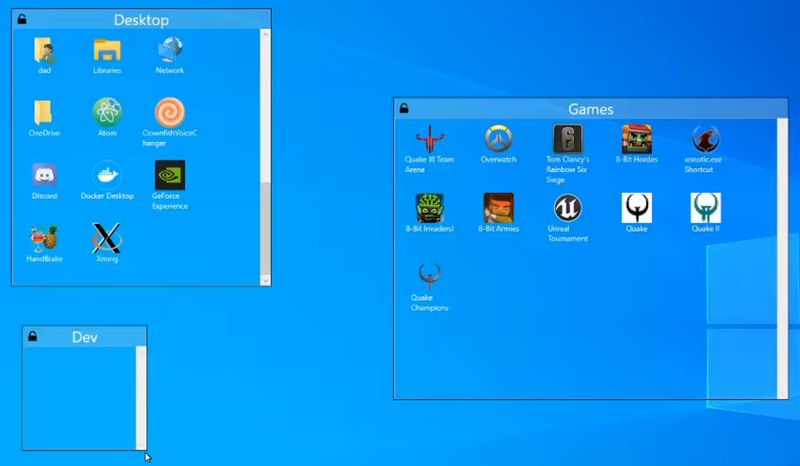800x466 pixels.
Task: Select the Quake II icon
Action: pyautogui.click(x=706, y=208)
